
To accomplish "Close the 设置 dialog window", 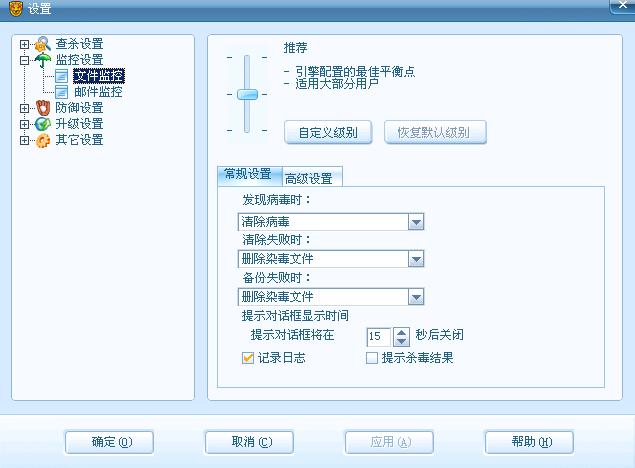I will point(622,6).
